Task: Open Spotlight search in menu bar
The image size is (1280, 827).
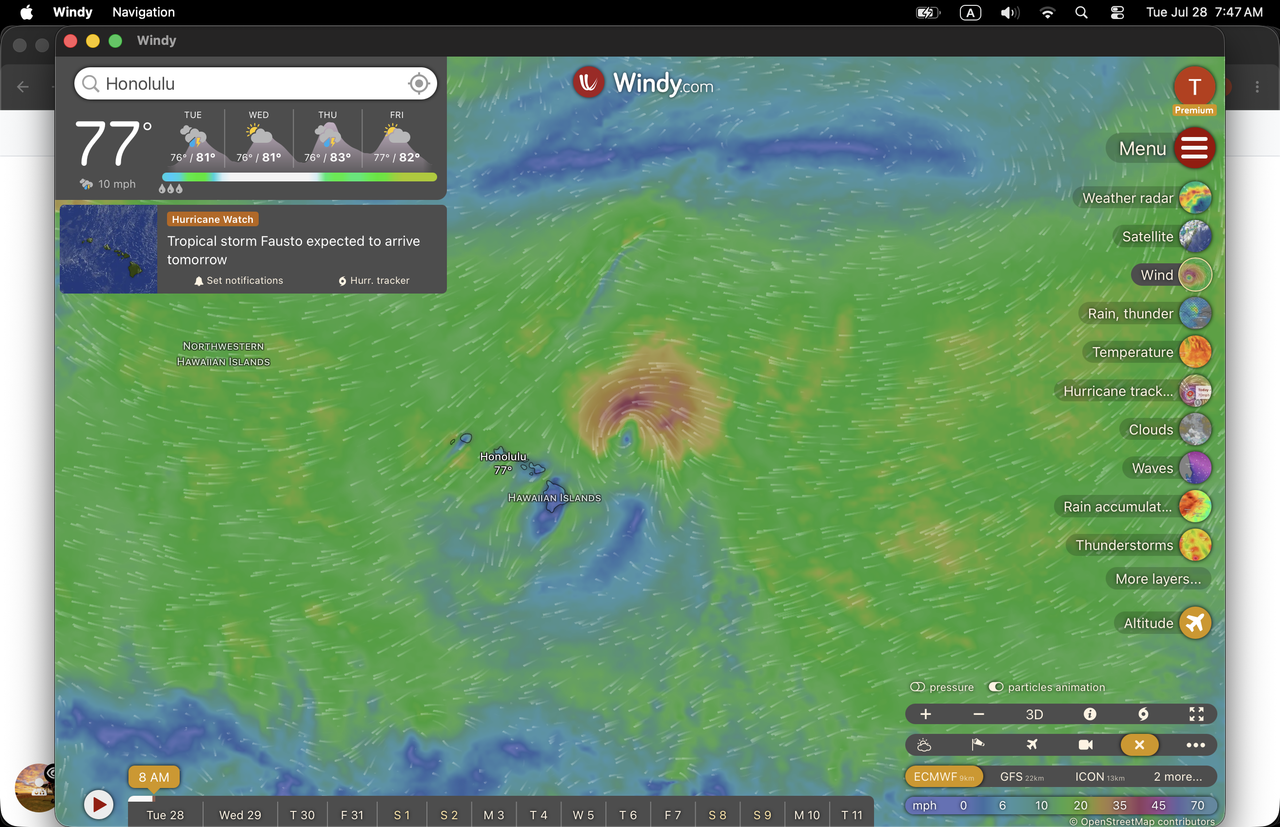Action: click(1081, 12)
